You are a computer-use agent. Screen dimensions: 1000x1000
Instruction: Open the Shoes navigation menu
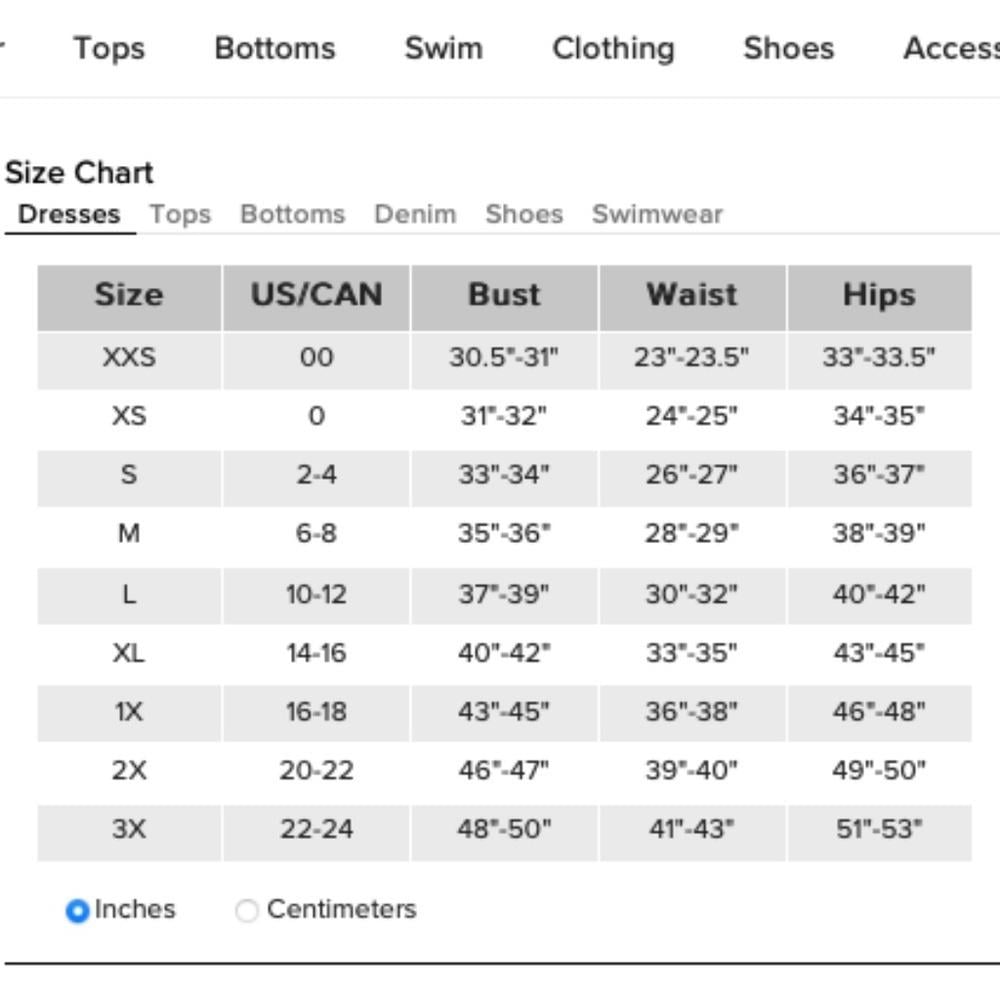tap(789, 48)
